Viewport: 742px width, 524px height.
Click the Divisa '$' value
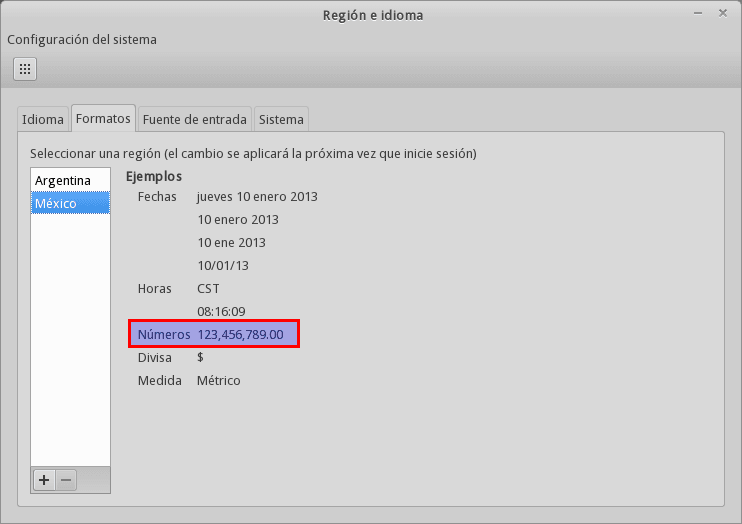point(200,357)
